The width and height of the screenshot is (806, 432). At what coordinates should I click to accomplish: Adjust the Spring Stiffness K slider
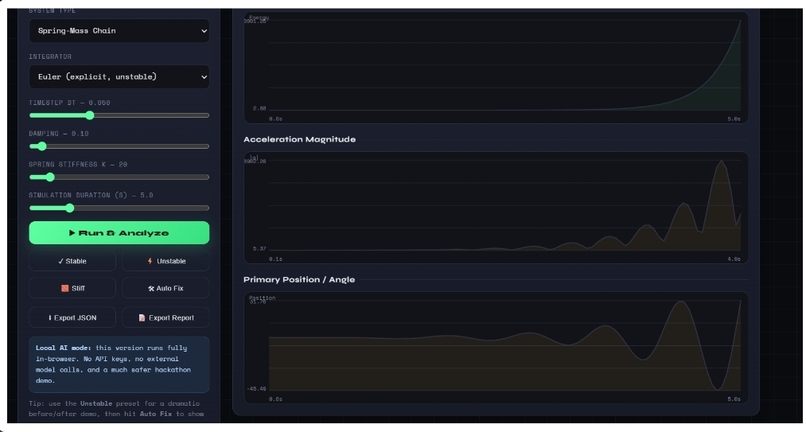(x=119, y=177)
